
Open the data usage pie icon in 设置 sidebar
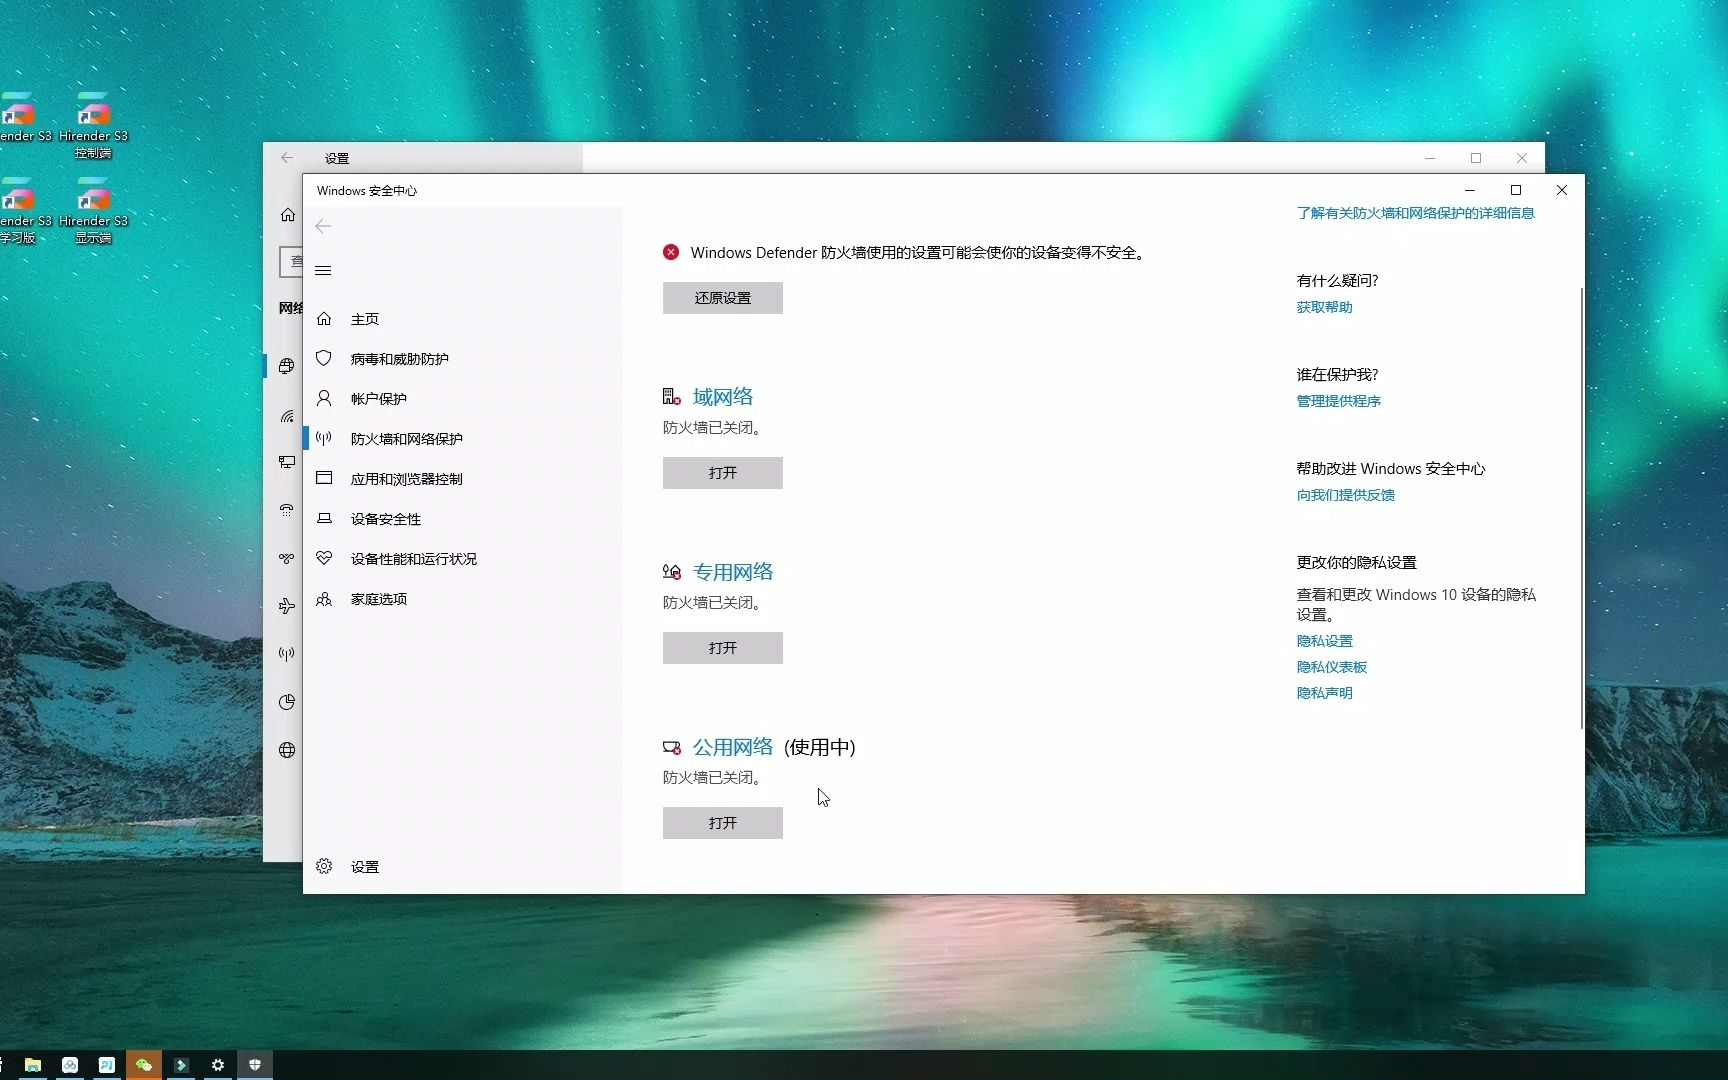[x=287, y=702]
